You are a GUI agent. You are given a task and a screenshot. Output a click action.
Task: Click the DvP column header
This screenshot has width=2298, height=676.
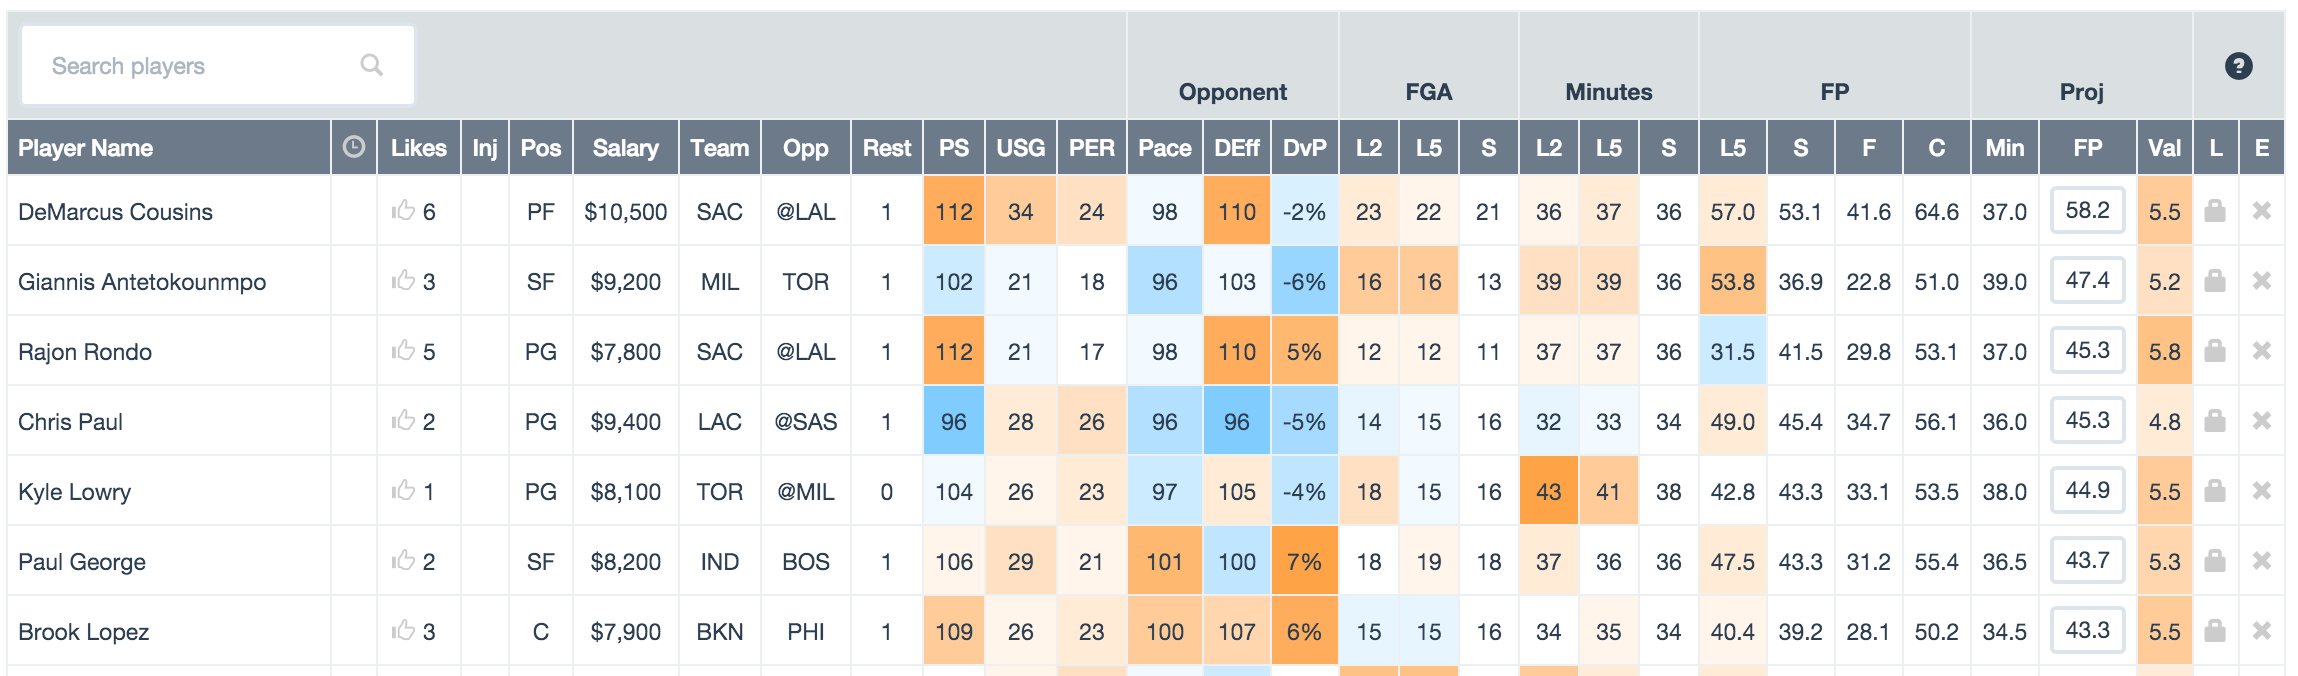(1304, 148)
